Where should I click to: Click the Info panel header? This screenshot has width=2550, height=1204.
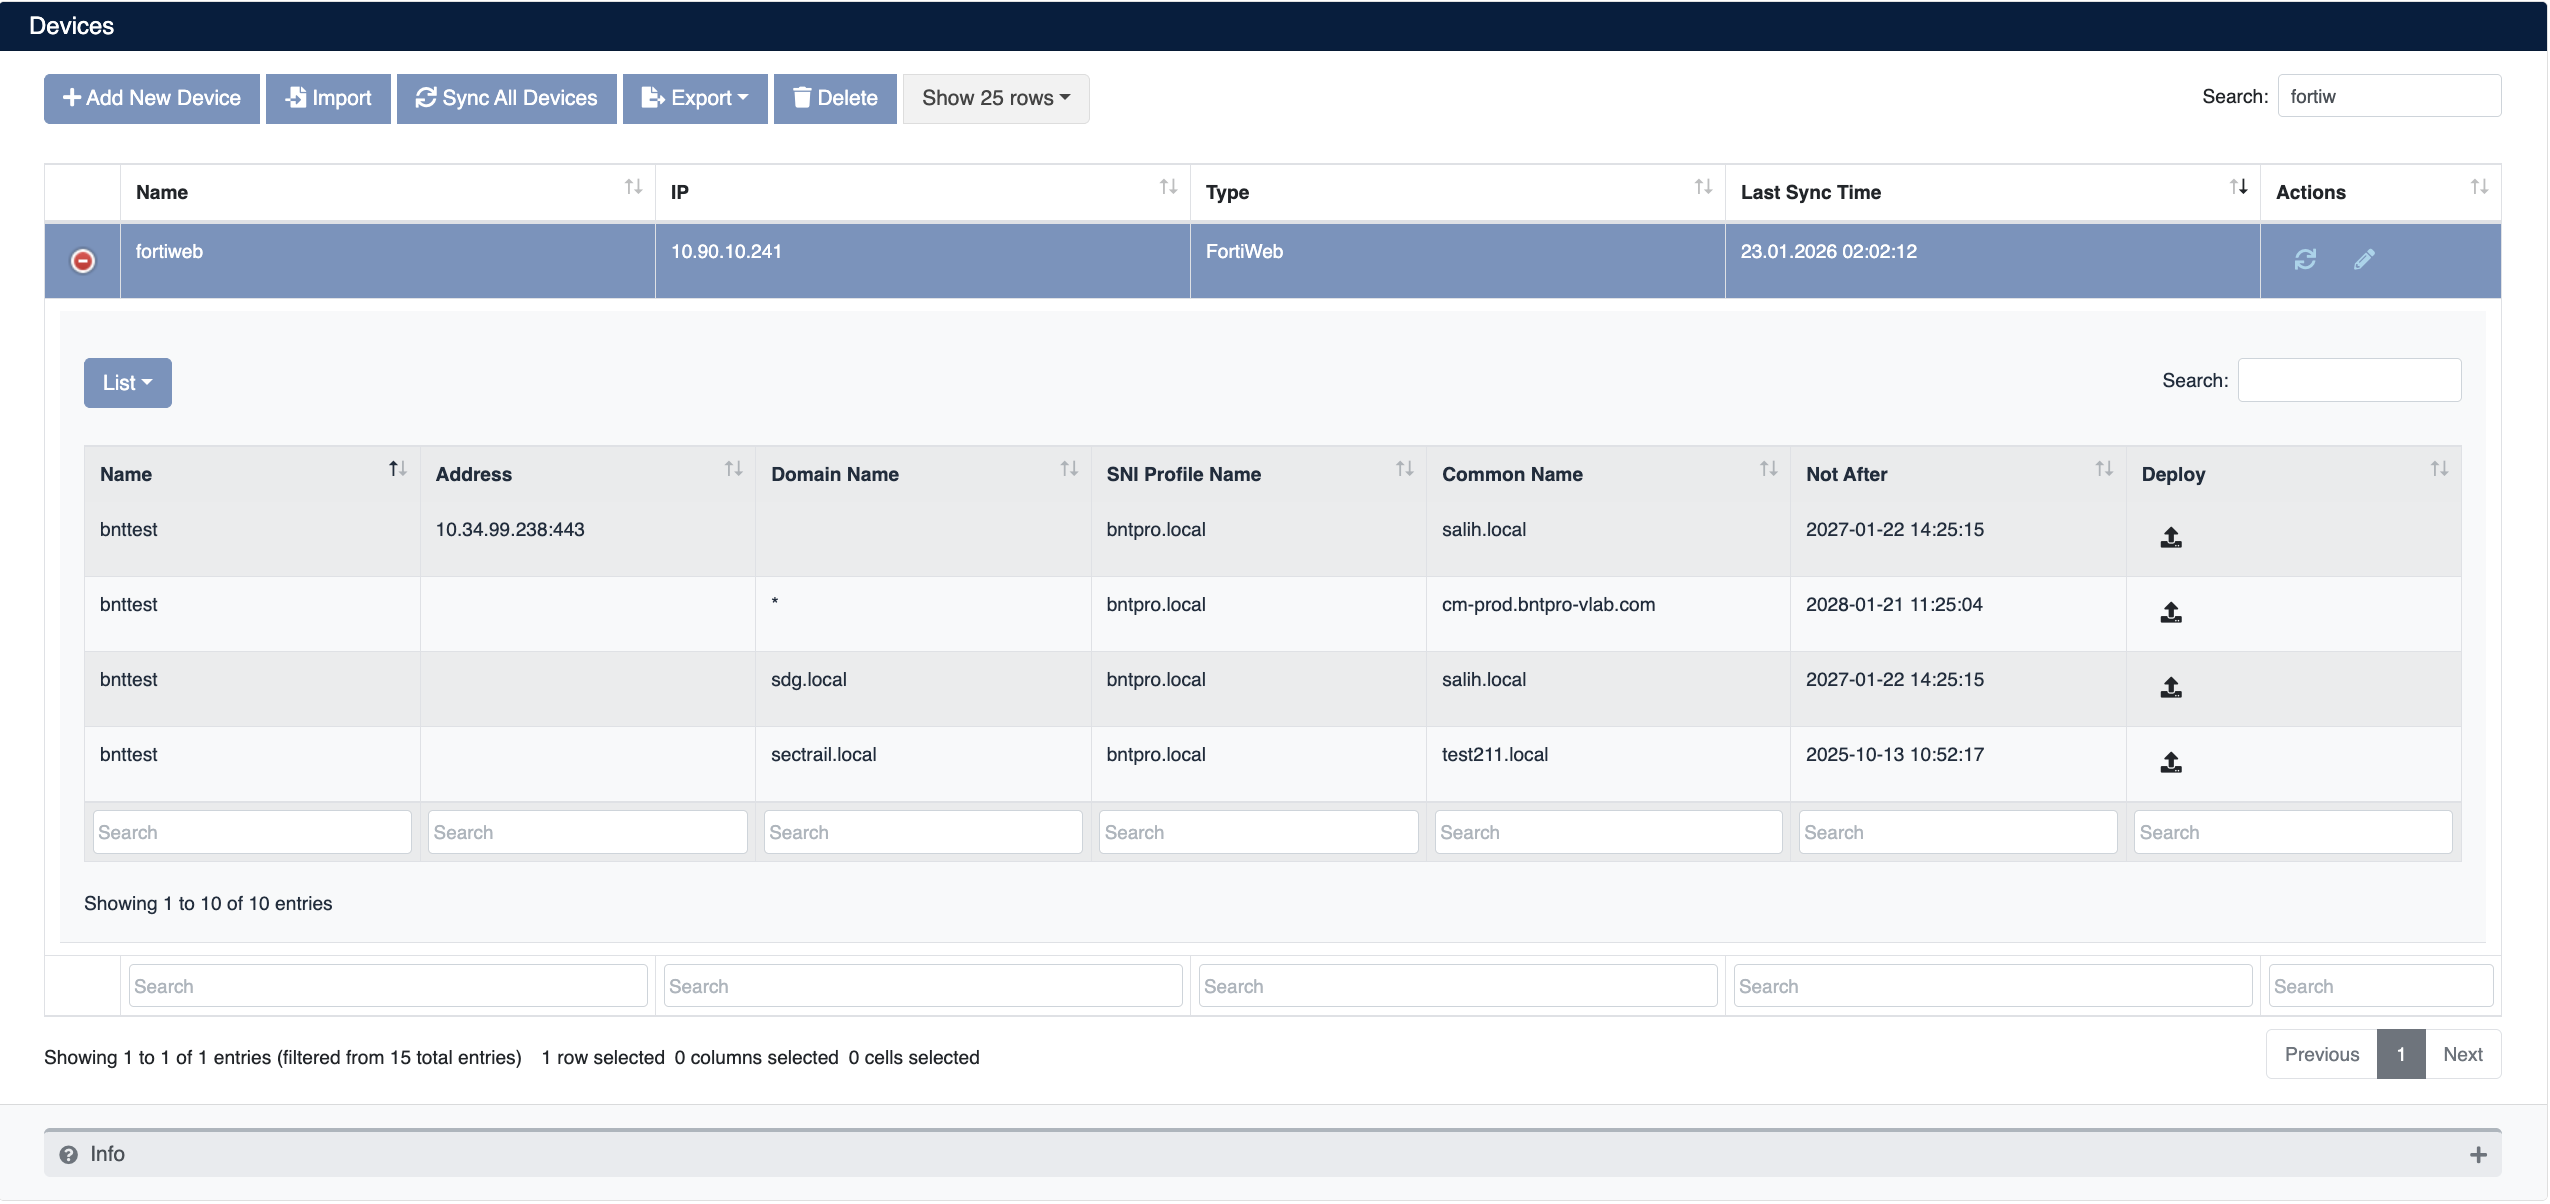coord(1272,1154)
